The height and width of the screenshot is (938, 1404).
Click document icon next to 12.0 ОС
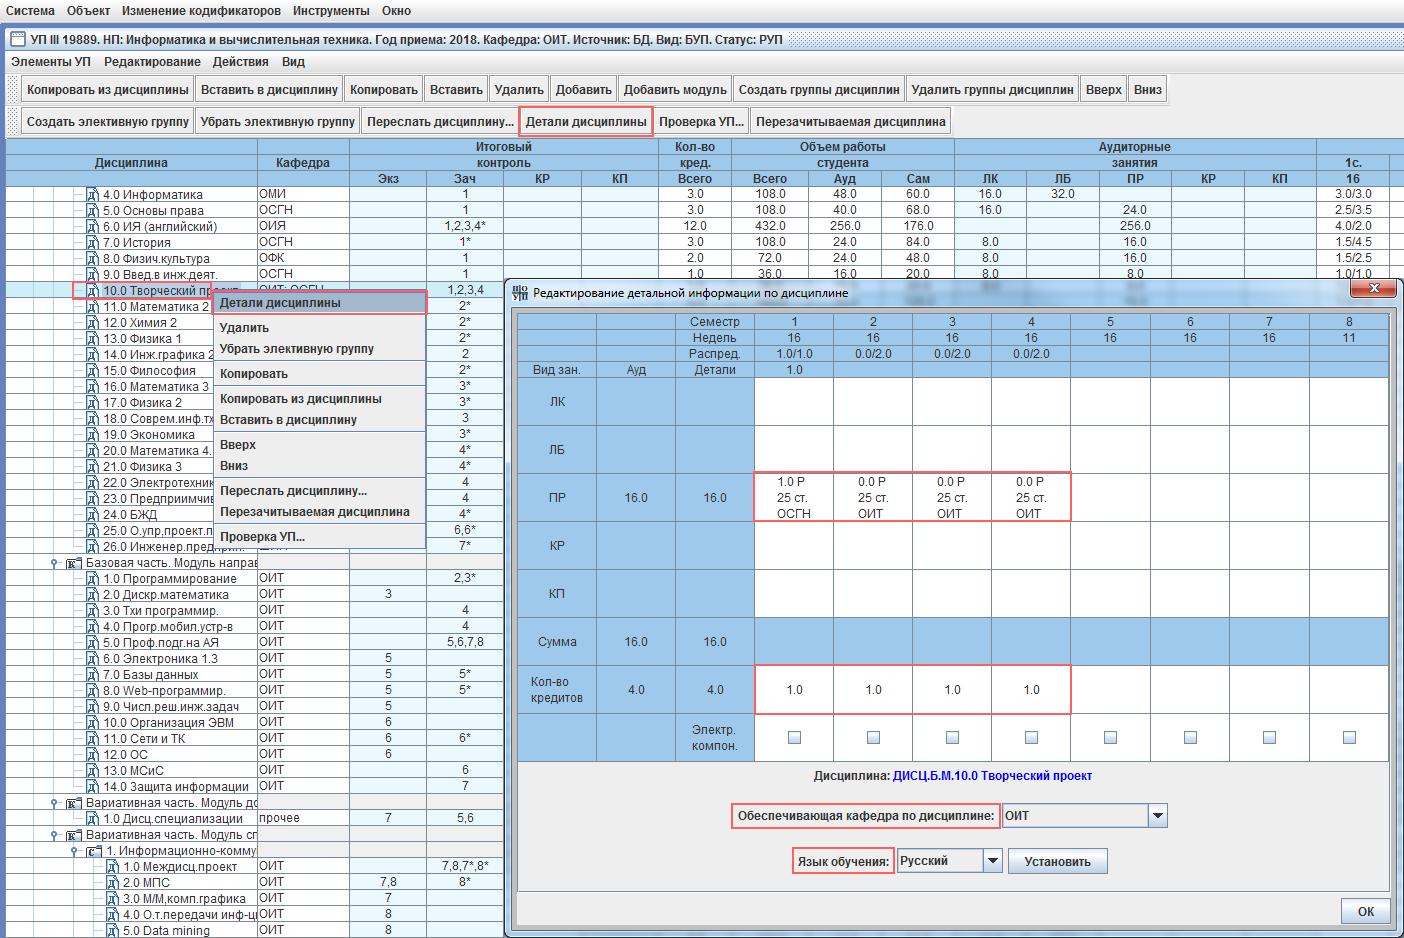coord(92,755)
